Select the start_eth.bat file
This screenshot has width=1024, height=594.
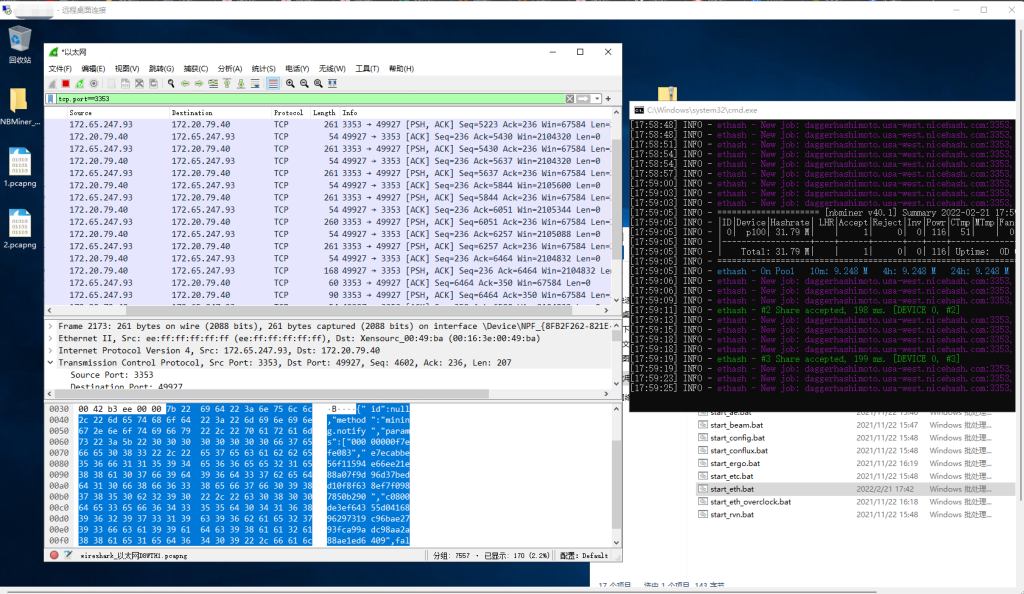point(730,489)
